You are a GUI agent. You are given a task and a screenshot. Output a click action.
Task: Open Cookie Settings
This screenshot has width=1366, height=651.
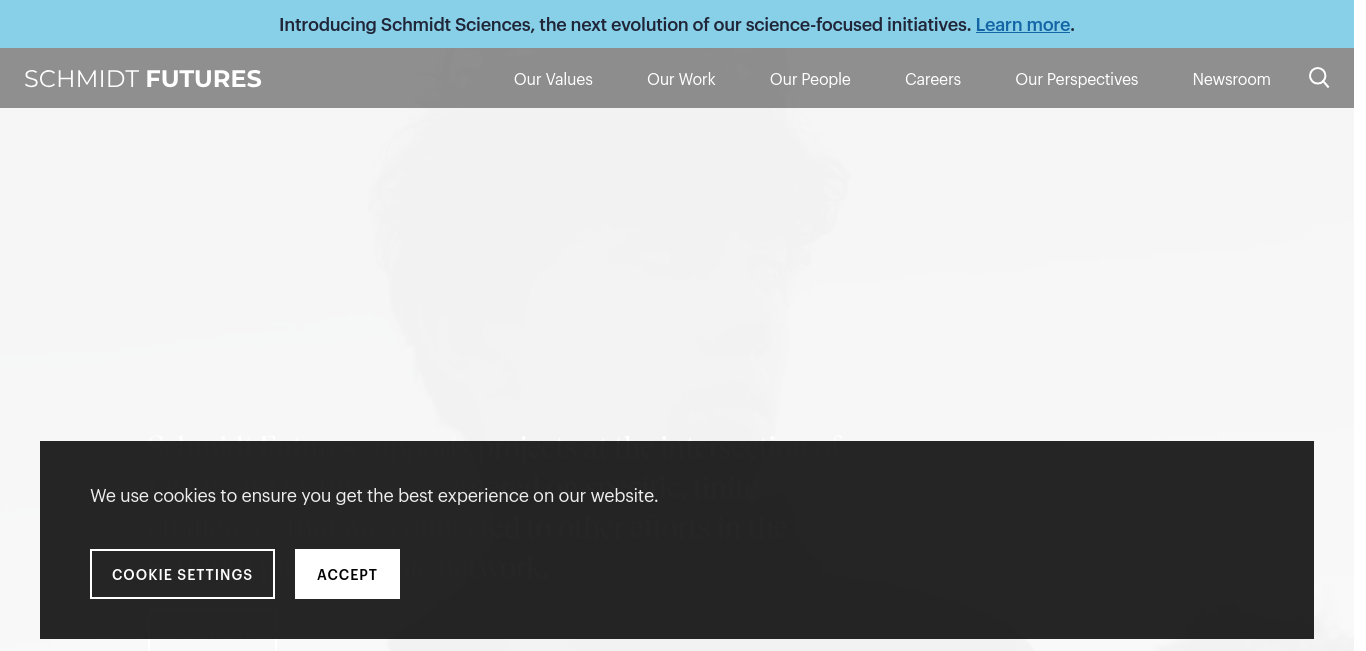182,574
